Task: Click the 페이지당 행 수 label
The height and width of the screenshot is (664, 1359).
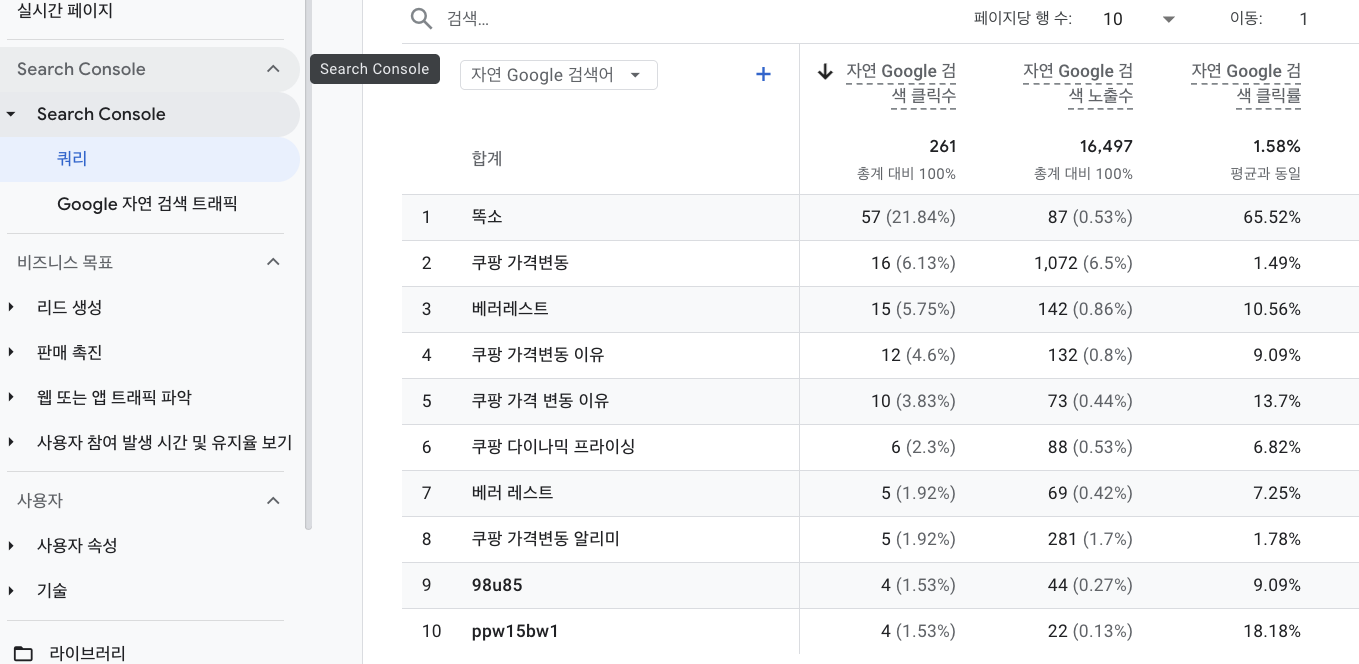Action: tap(1023, 19)
